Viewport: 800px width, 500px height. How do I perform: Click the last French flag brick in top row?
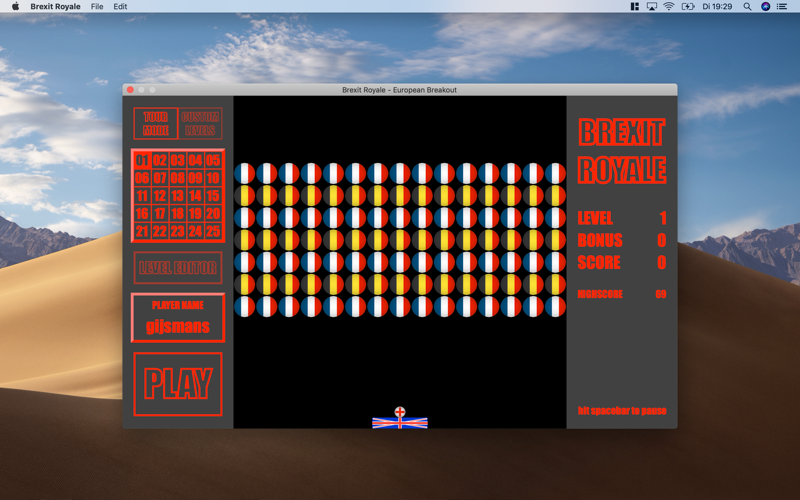click(555, 173)
